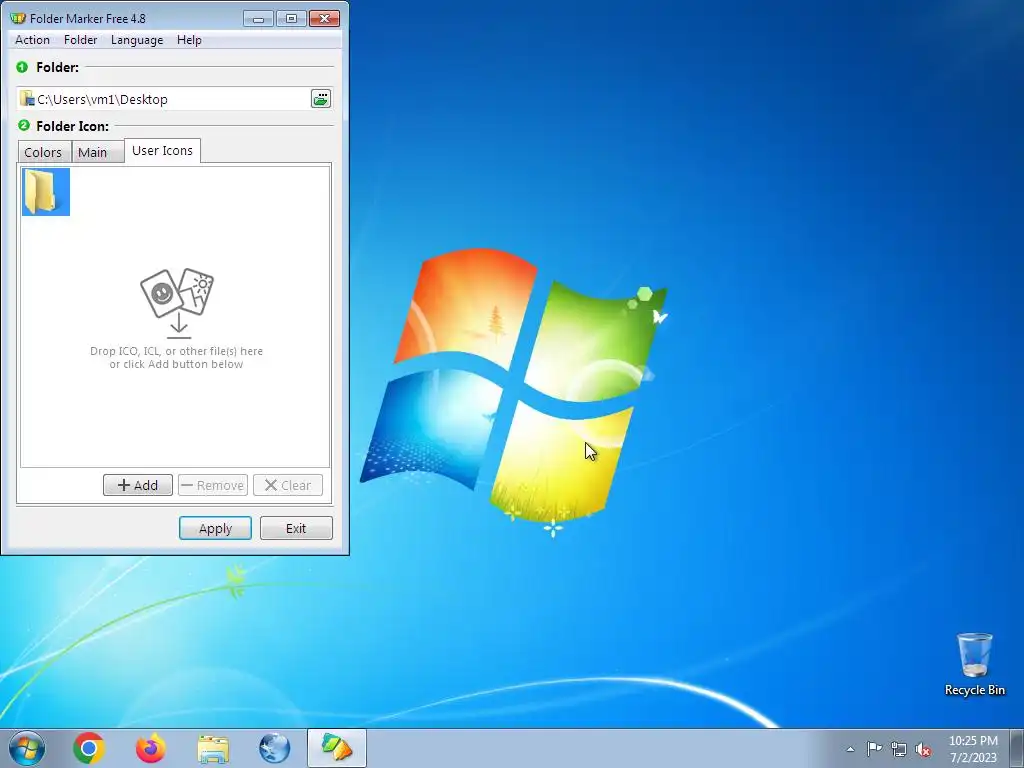Select Folder Marker taskbar icon
The image size is (1024, 768).
pos(337,748)
